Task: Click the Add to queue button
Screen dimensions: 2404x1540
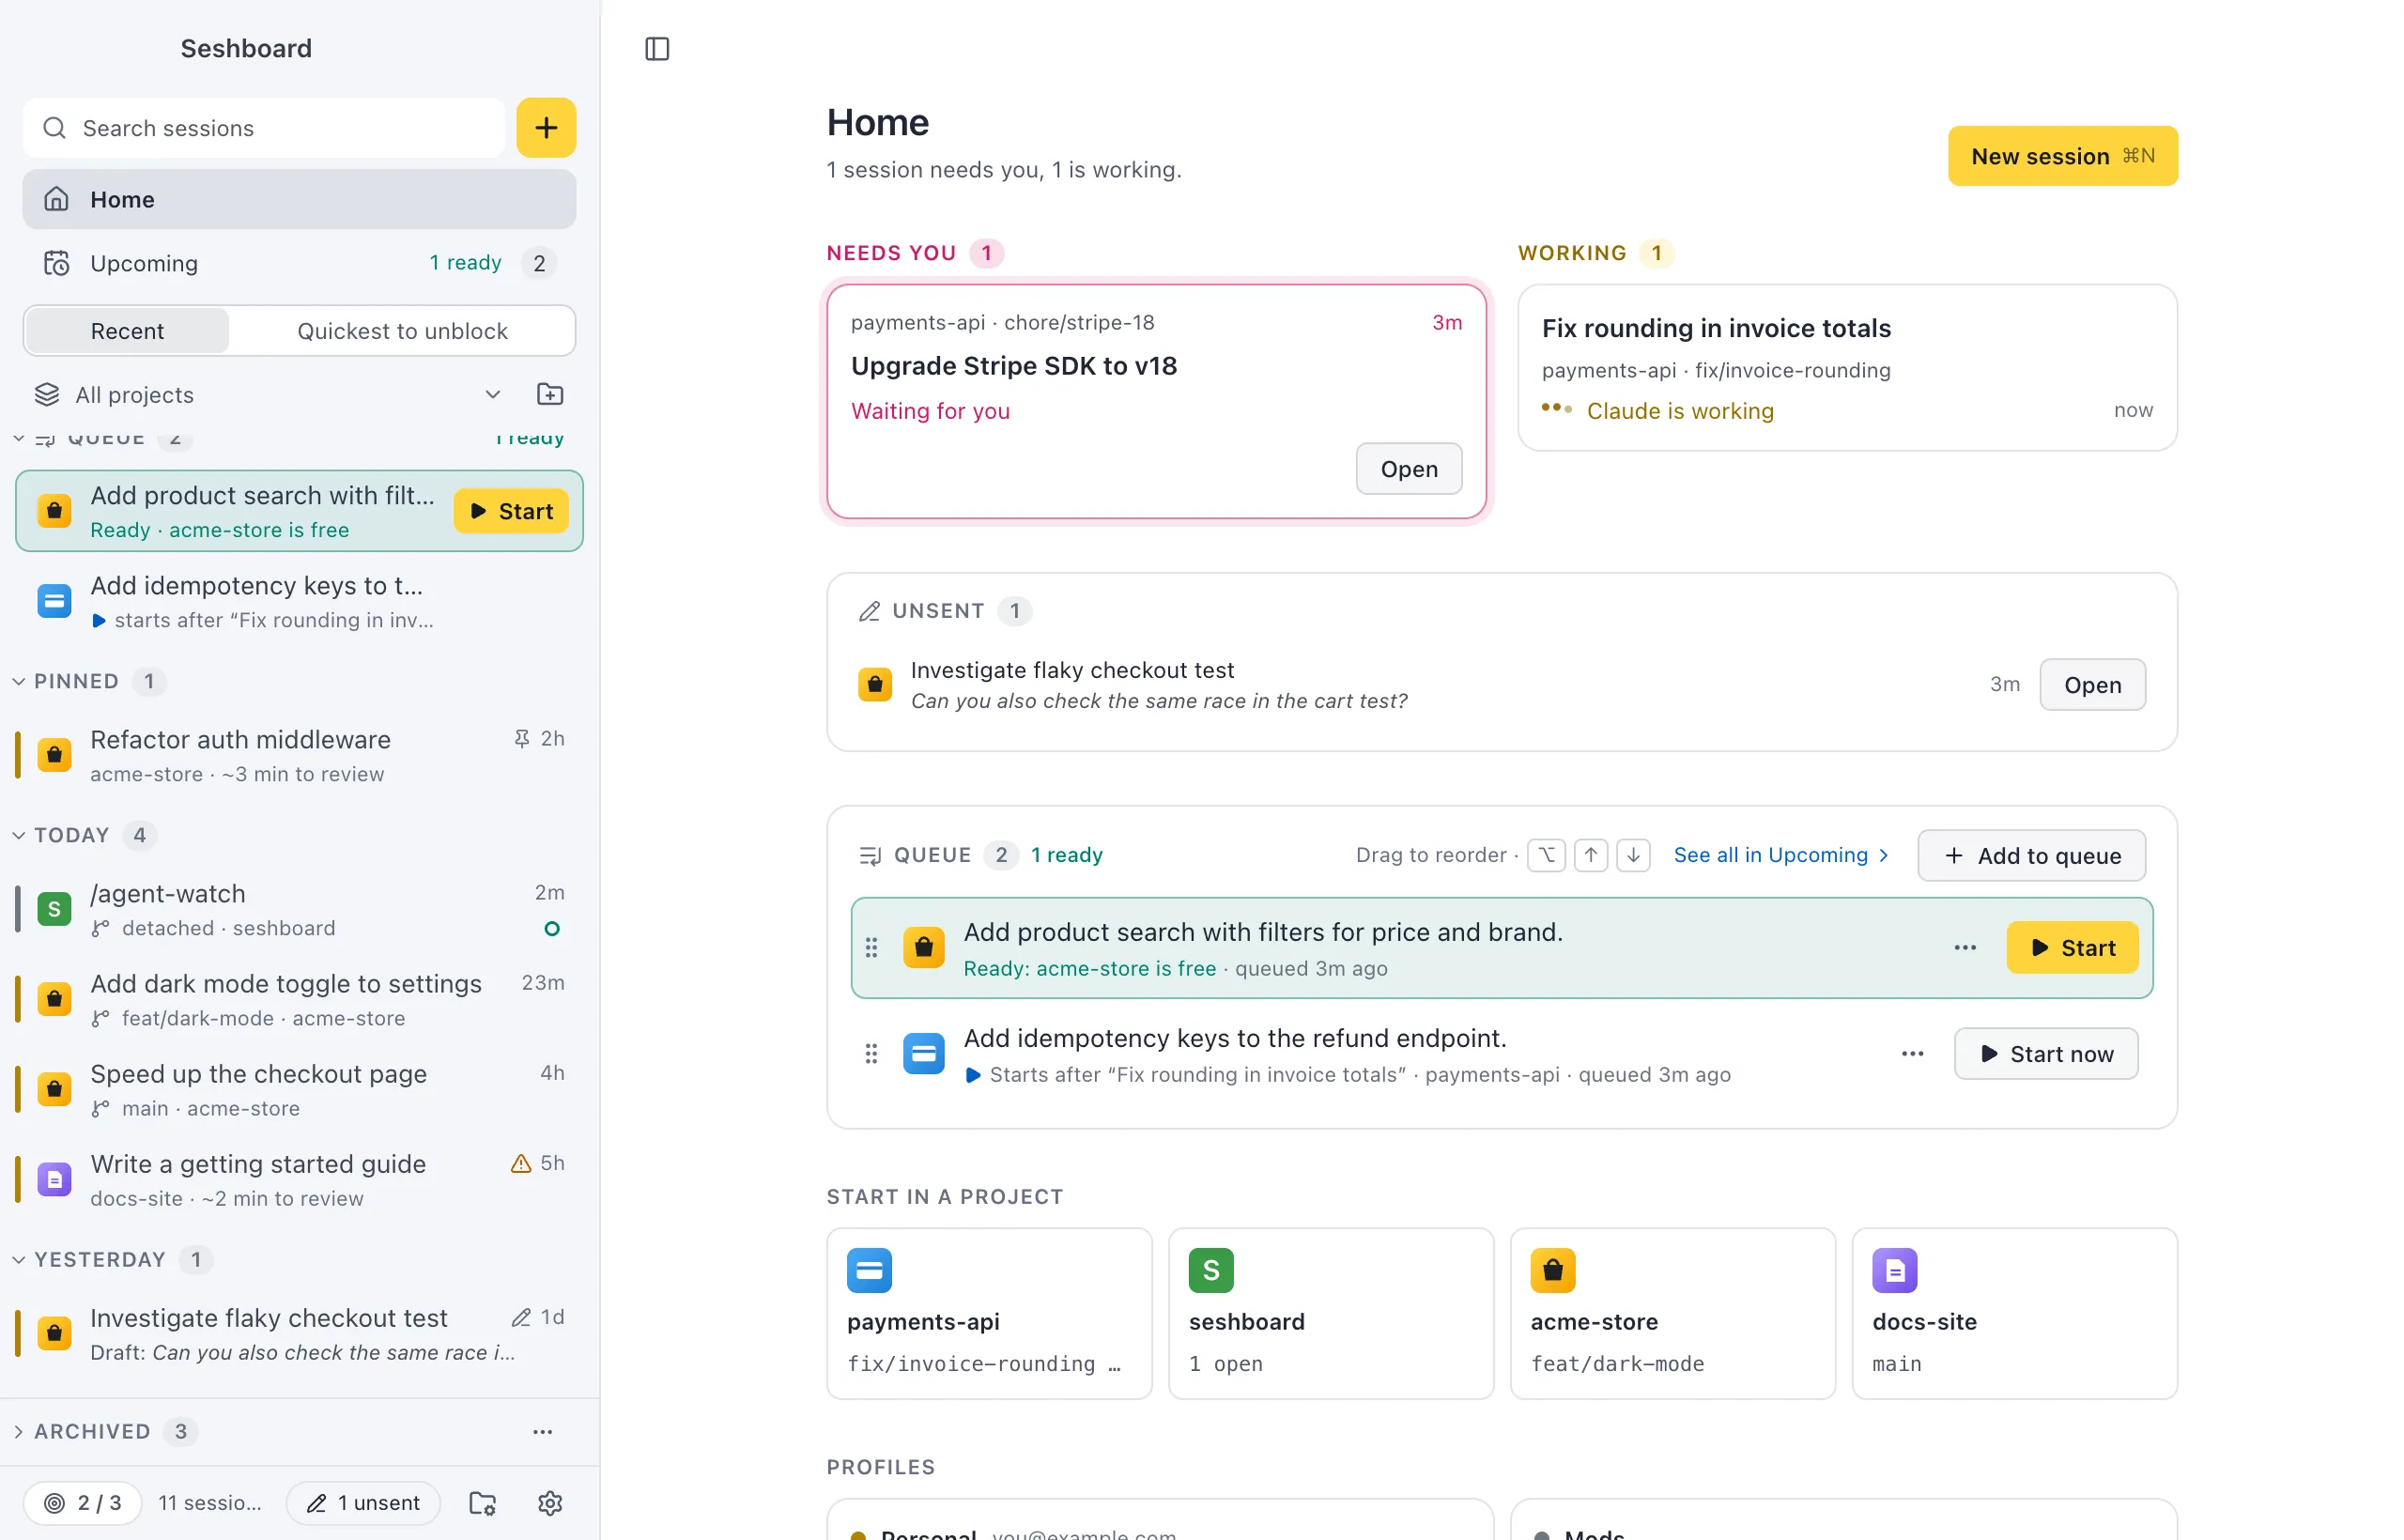Action: pos(2031,855)
